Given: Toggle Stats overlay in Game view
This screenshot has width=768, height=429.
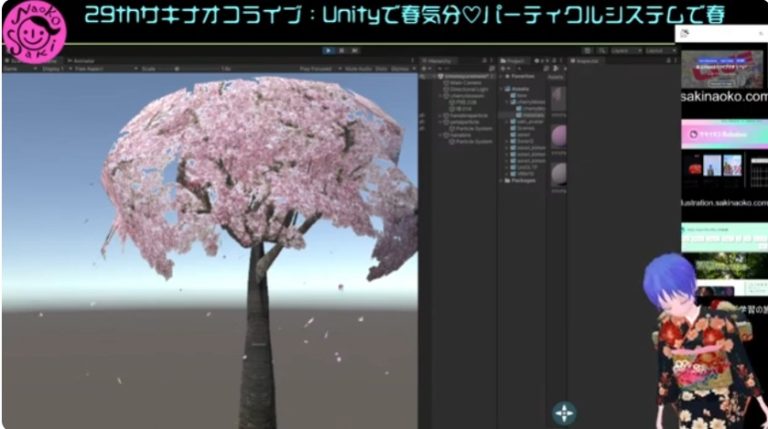Looking at the screenshot, I should click(x=382, y=69).
